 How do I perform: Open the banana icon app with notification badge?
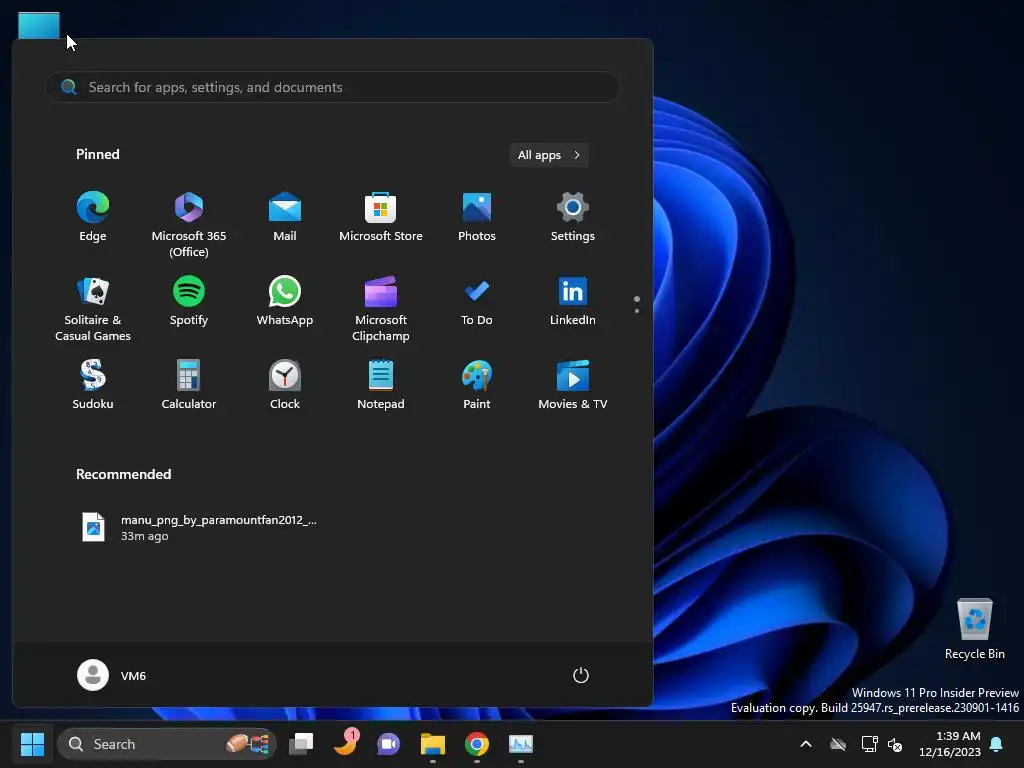345,744
